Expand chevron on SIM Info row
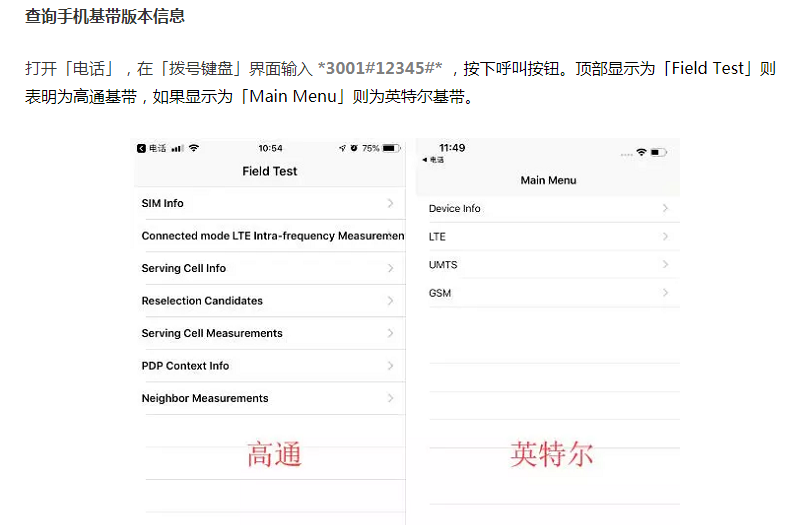 coord(390,203)
